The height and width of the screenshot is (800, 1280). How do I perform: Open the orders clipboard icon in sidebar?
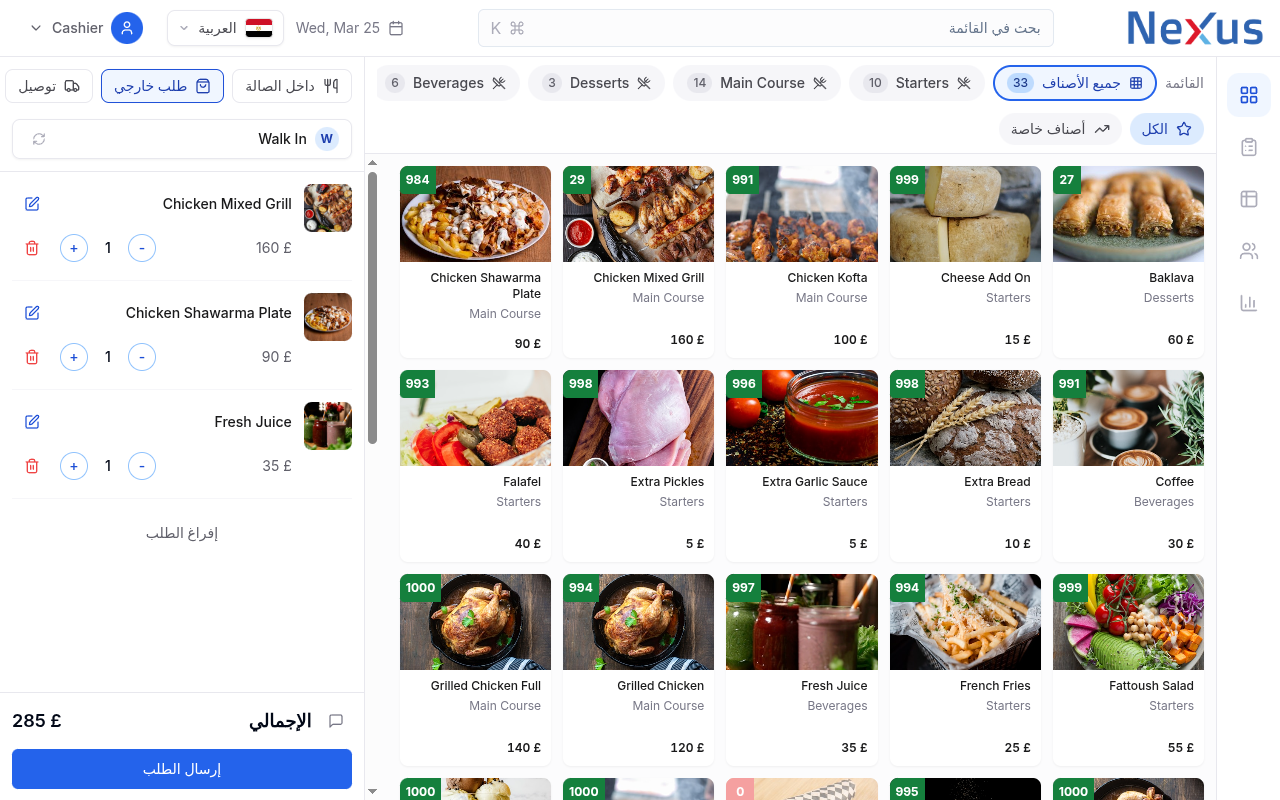(x=1248, y=147)
